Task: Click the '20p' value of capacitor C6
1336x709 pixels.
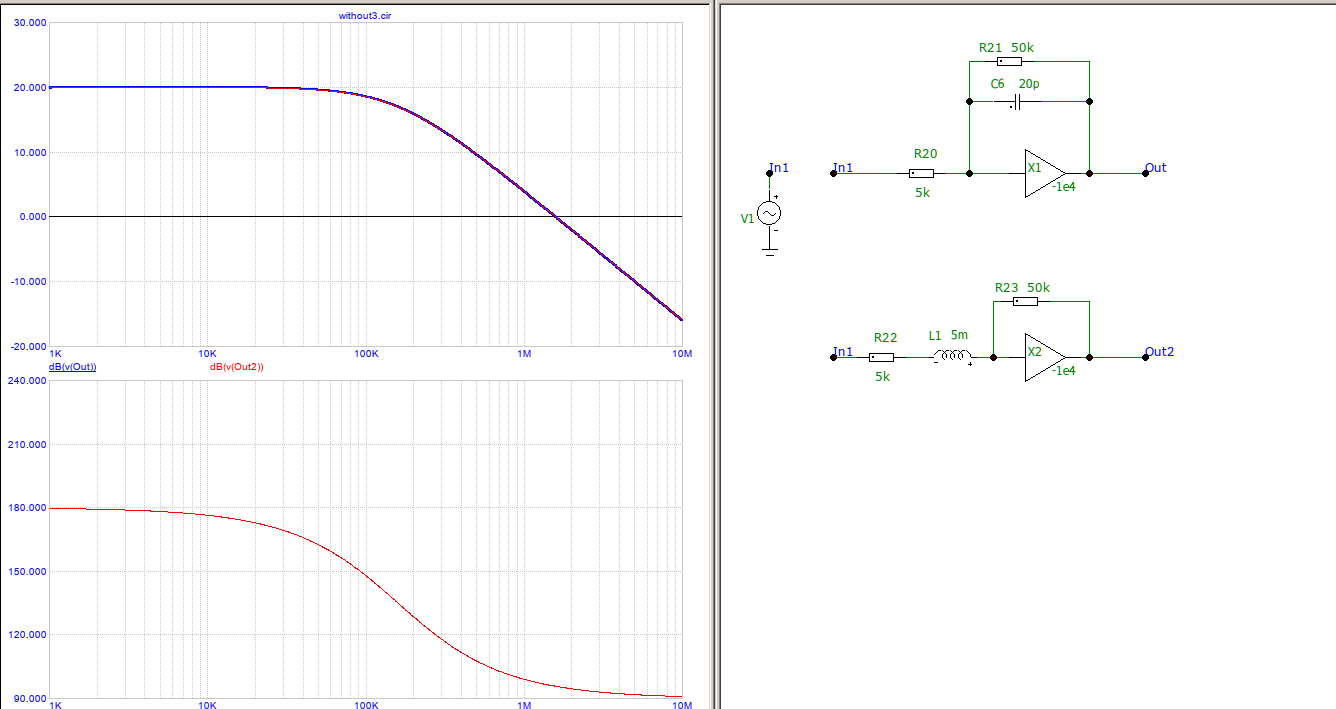Action: 1030,84
